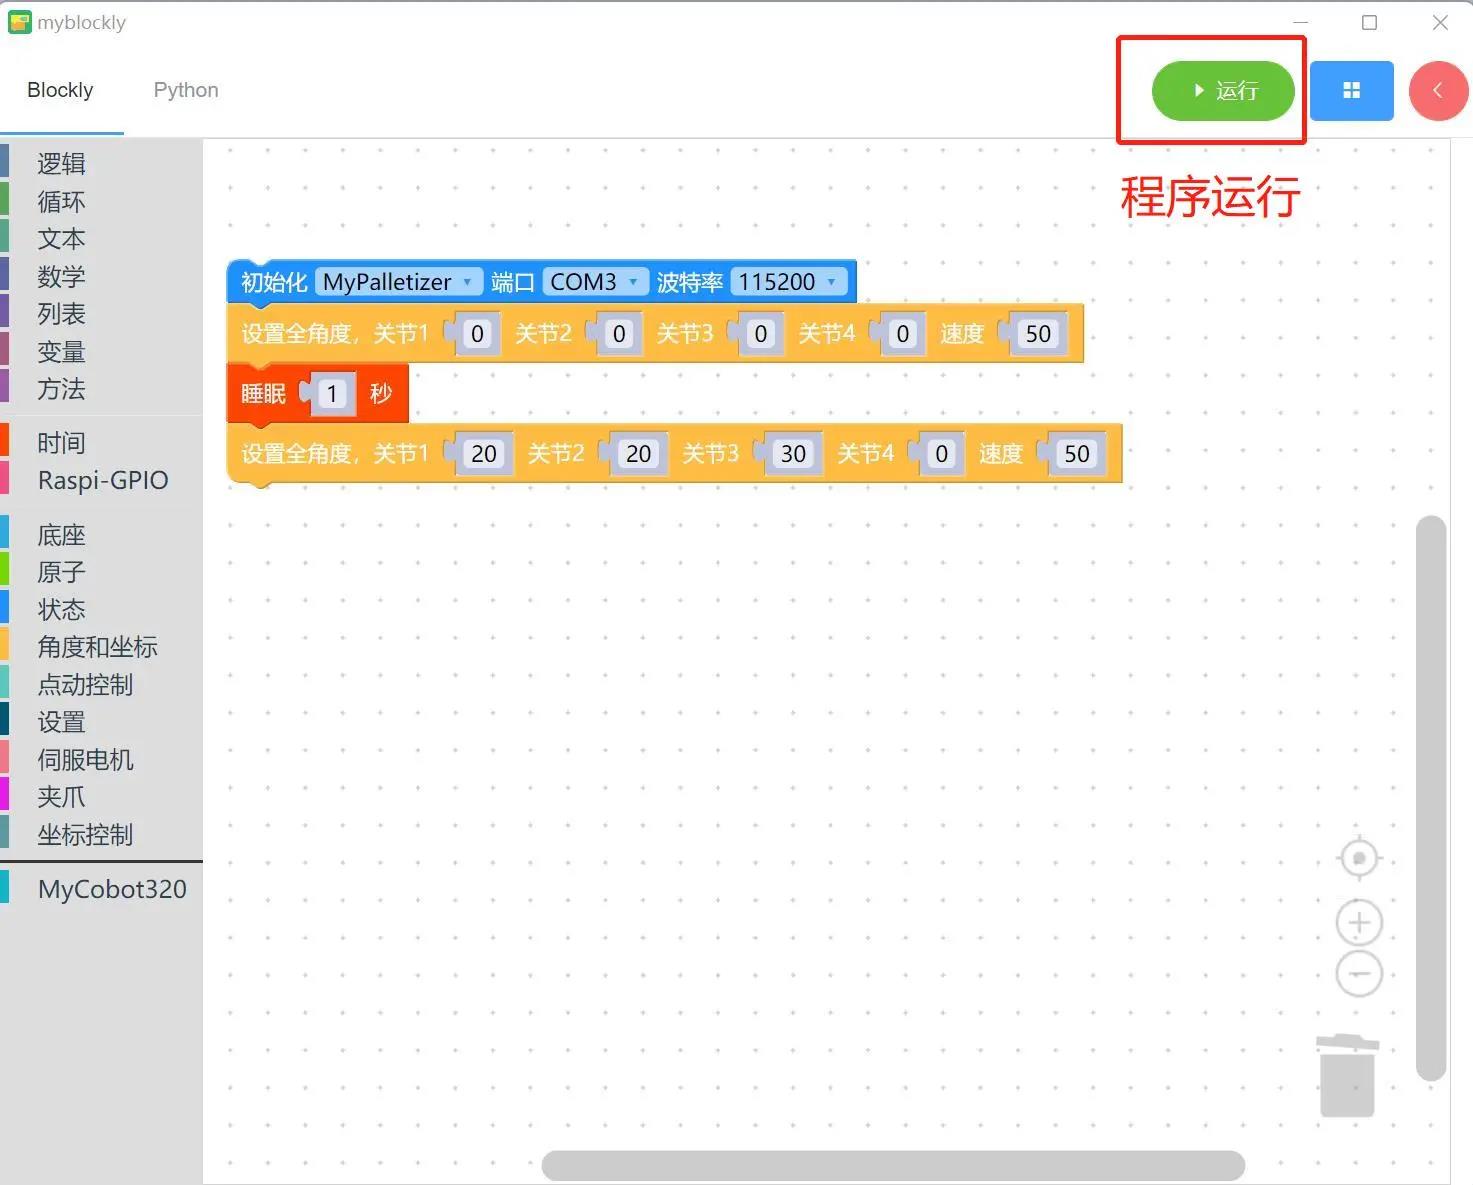Edit the 速度 value 50 field
The image size is (1473, 1185).
point(1037,334)
